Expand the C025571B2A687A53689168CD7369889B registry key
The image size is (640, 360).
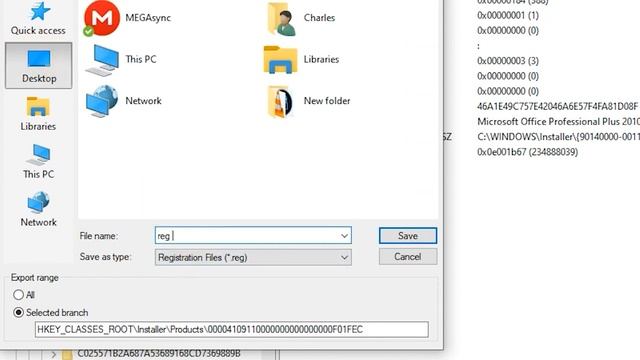pos(53,354)
